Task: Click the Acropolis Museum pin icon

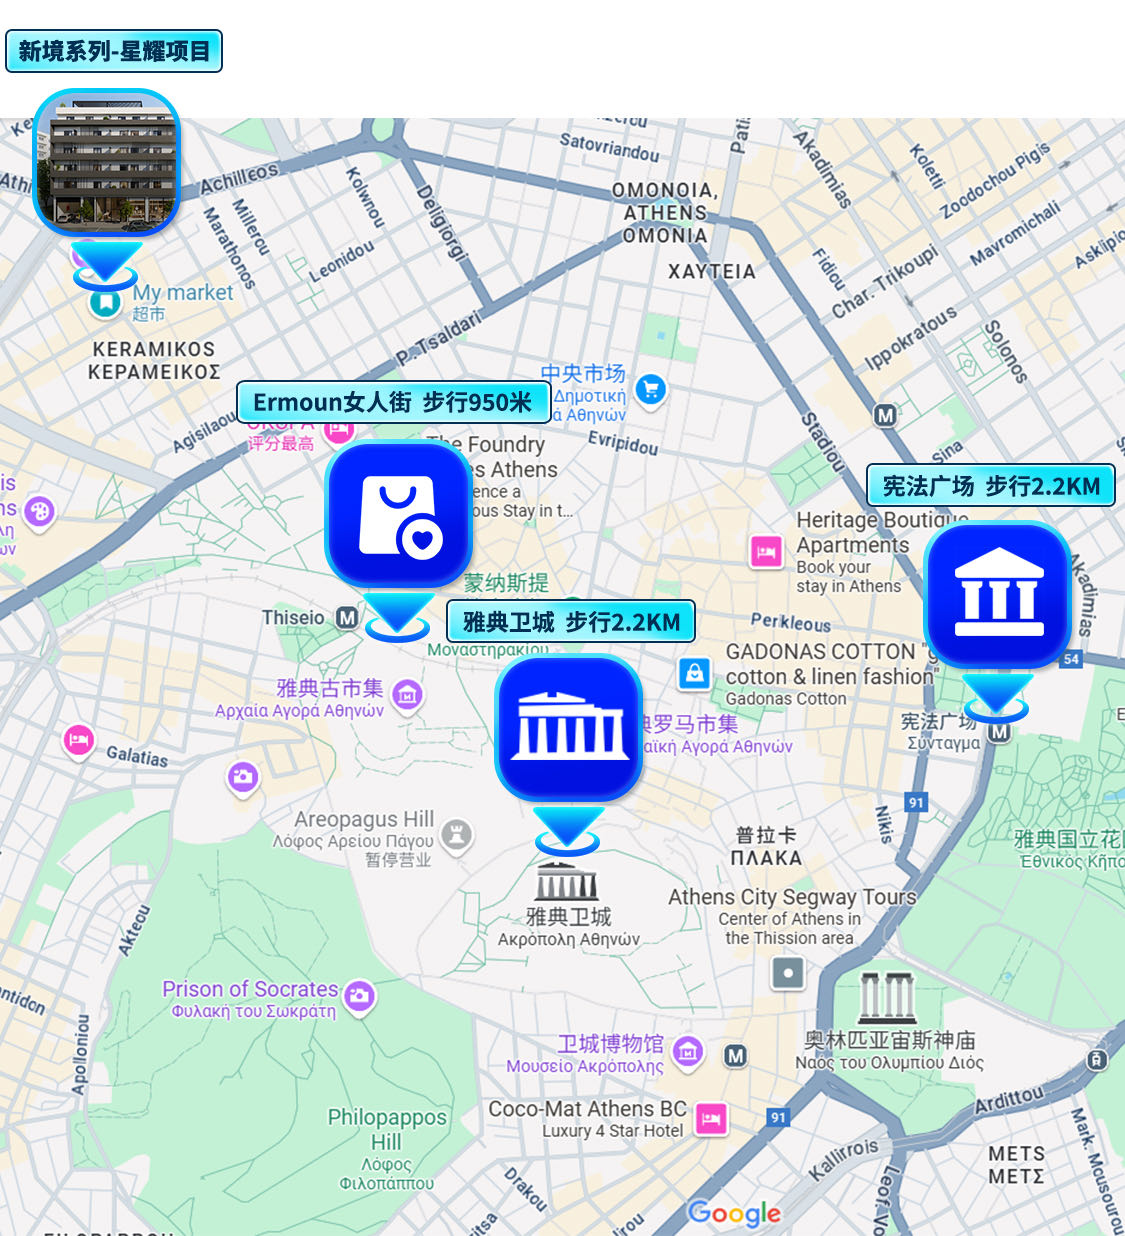Action: pos(687,1051)
